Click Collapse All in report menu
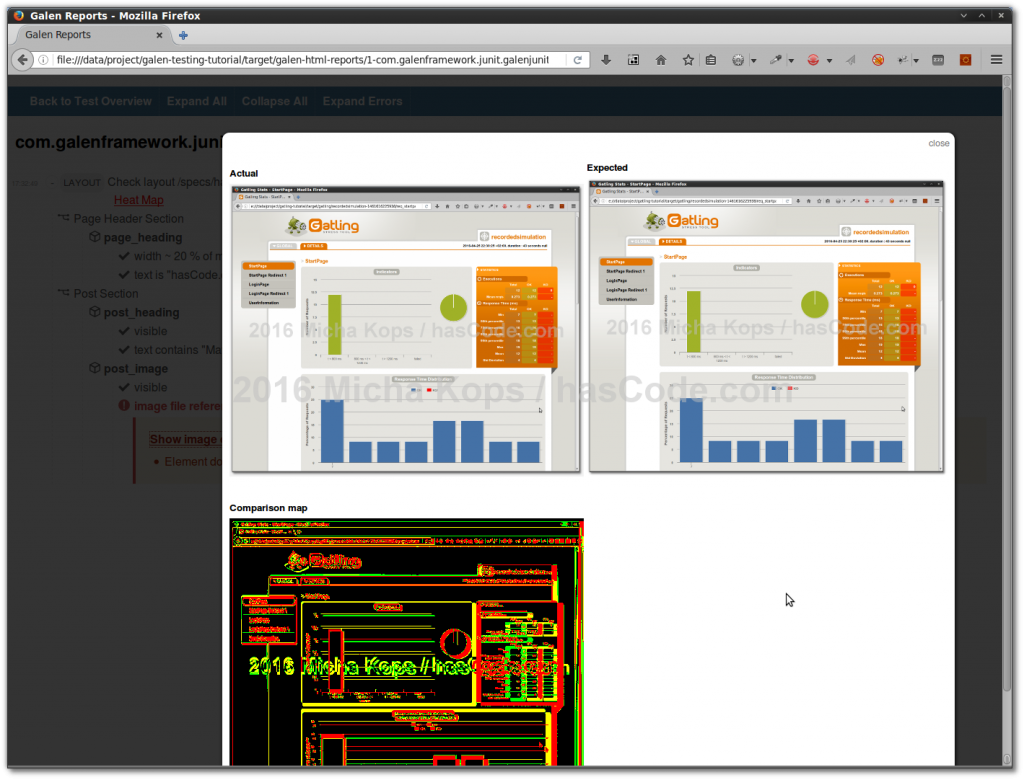The image size is (1024, 780). point(274,101)
